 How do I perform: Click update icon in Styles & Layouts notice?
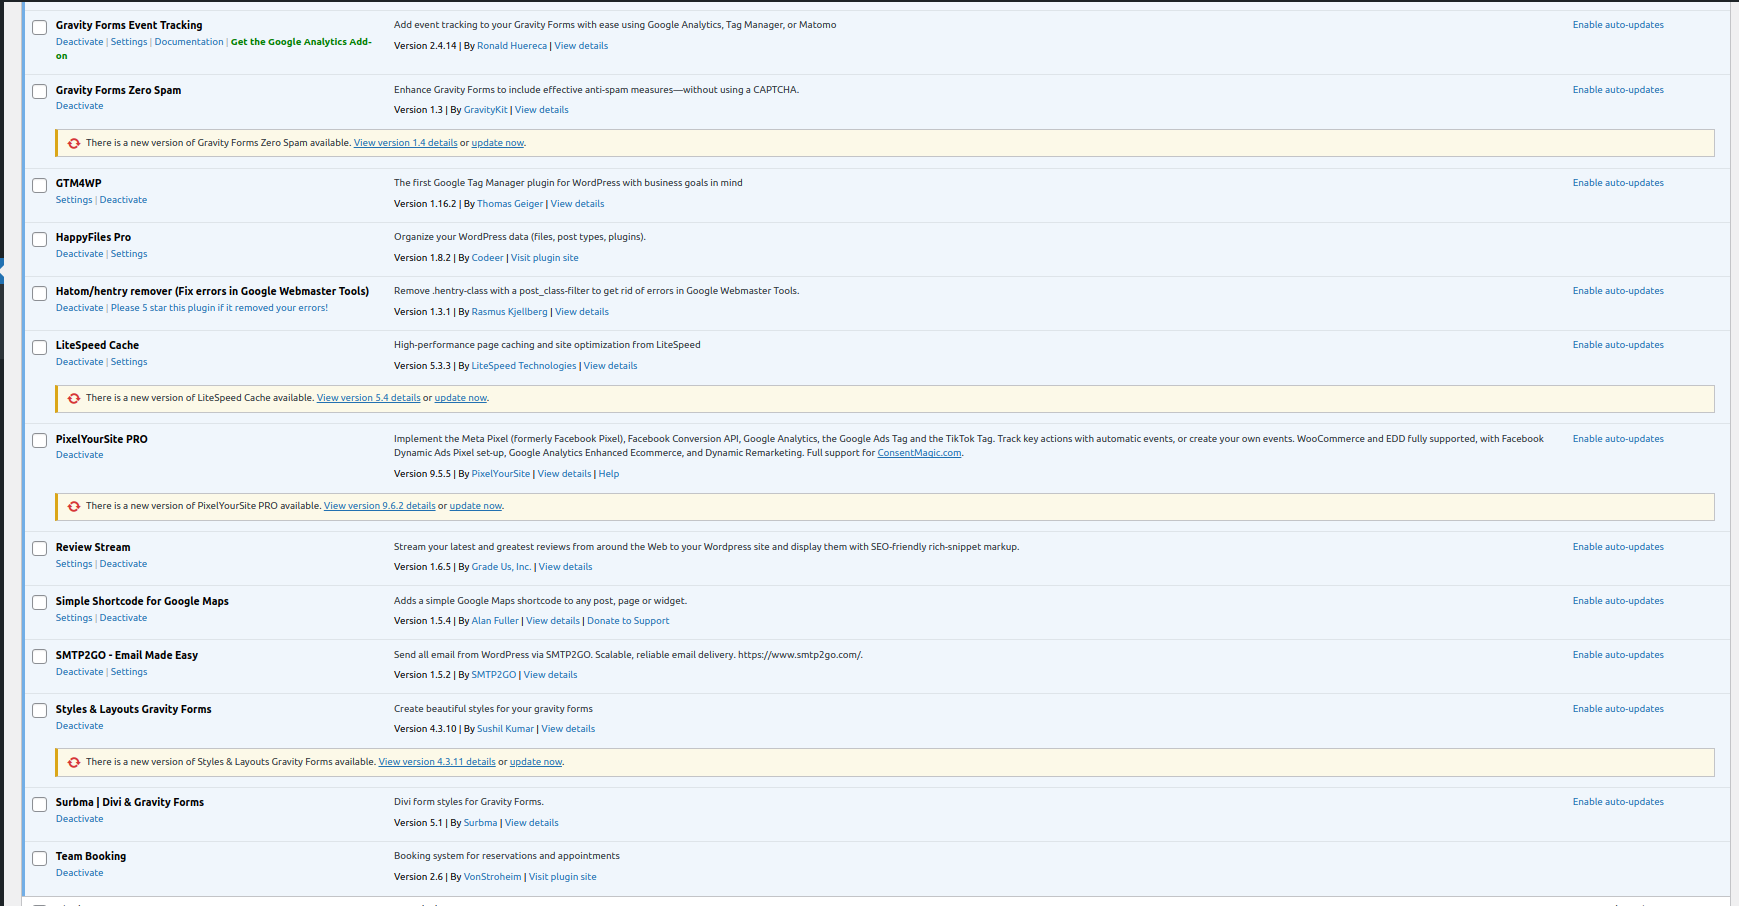74,762
